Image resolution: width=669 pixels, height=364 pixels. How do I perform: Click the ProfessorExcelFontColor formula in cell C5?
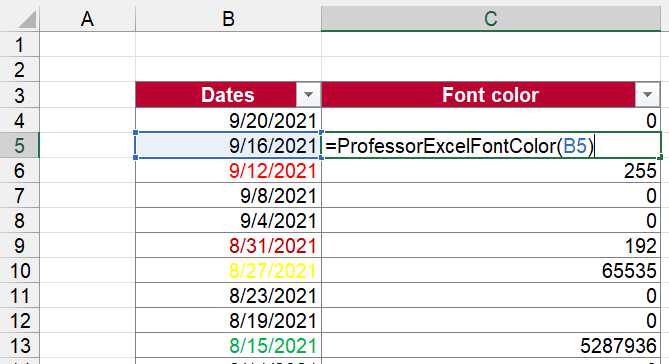tap(491, 146)
